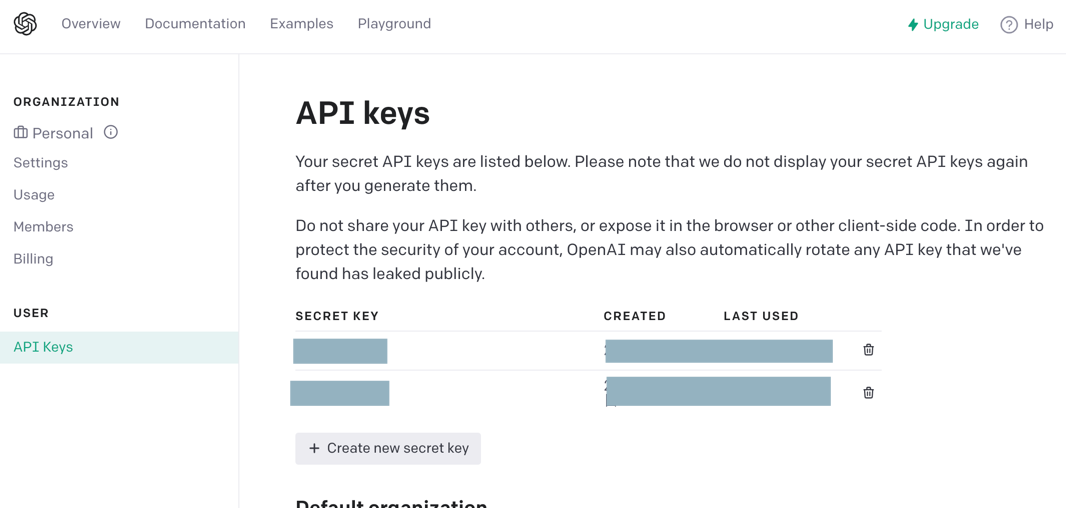Click the Personal organization info icon
The width and height of the screenshot is (1066, 508).
coord(111,132)
